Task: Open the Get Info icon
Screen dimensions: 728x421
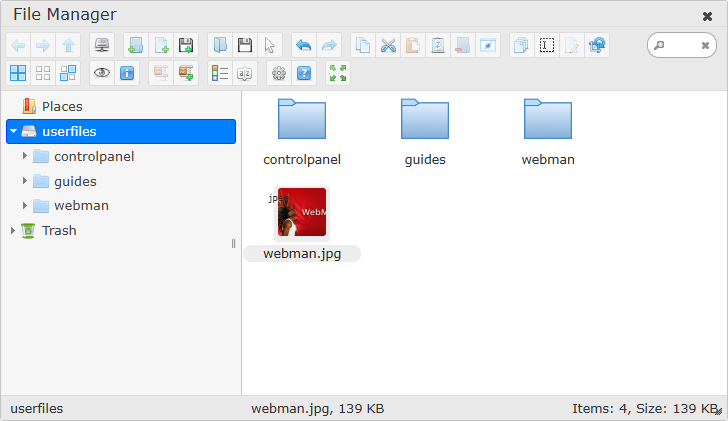Action: click(127, 73)
